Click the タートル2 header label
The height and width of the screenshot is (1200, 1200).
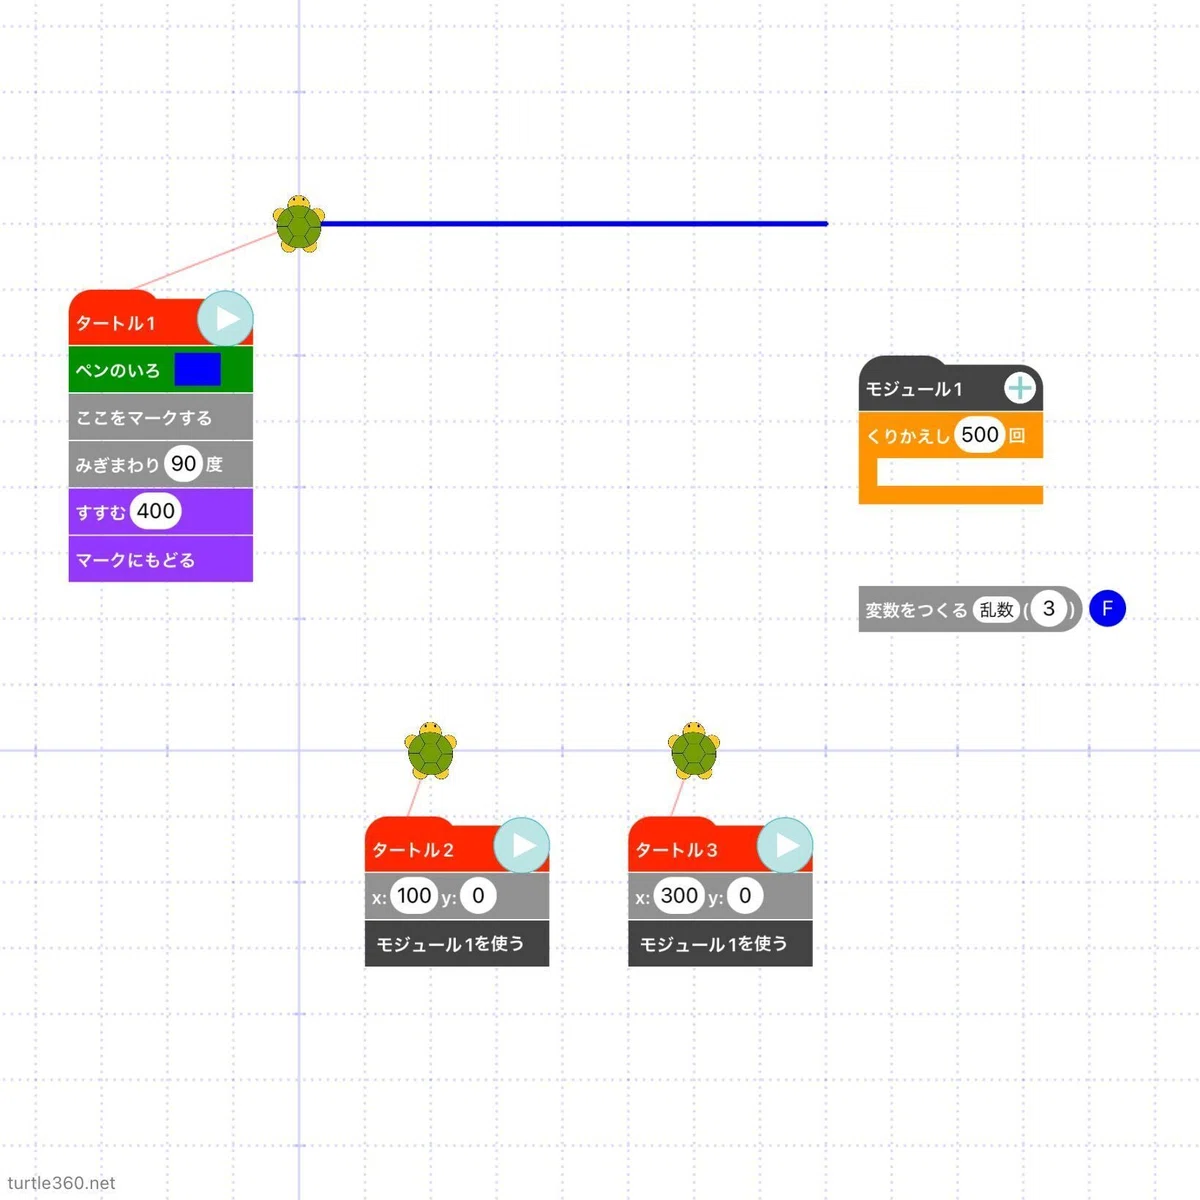[413, 850]
